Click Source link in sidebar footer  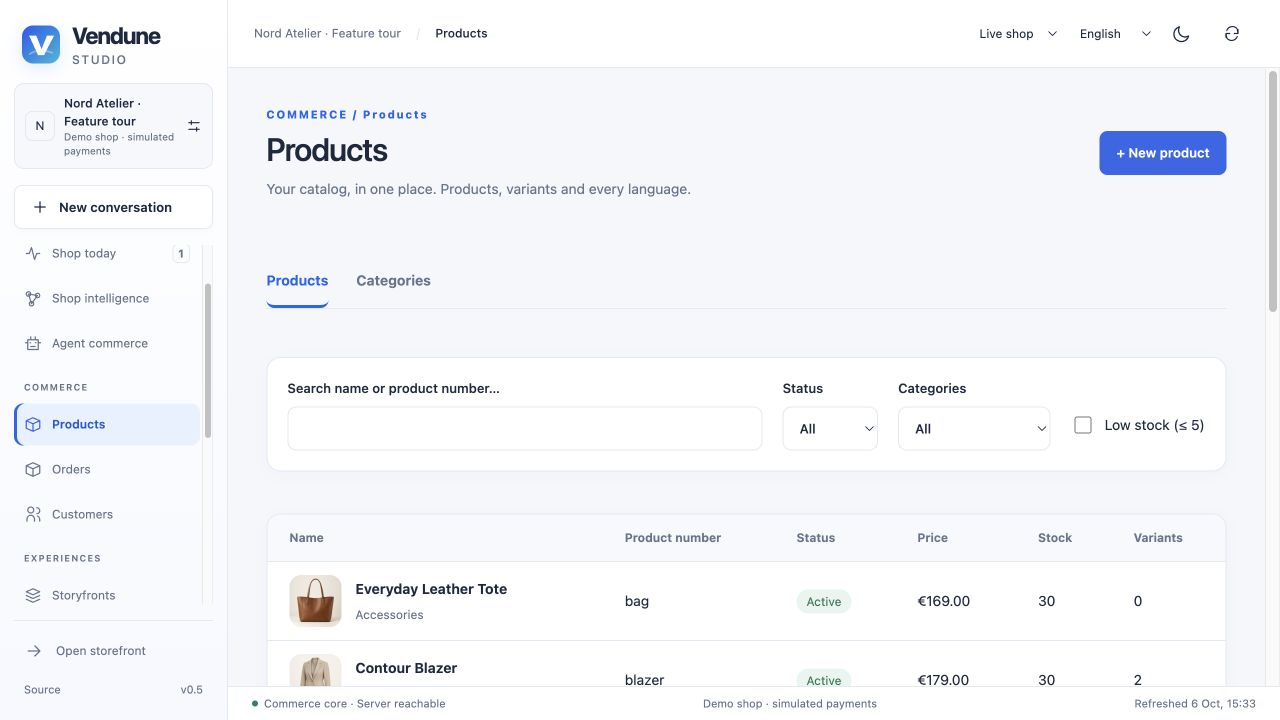point(42,690)
